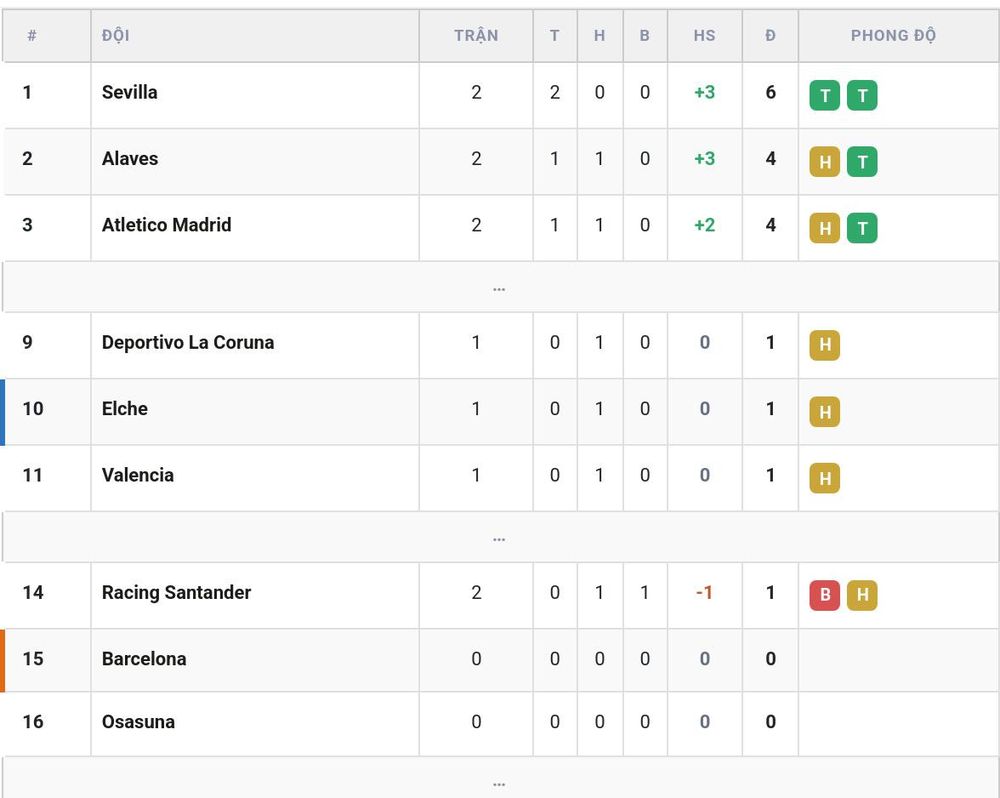Image resolution: width=1000 pixels, height=798 pixels.
Task: Click Elche's yellow H form badge
Action: click(825, 411)
